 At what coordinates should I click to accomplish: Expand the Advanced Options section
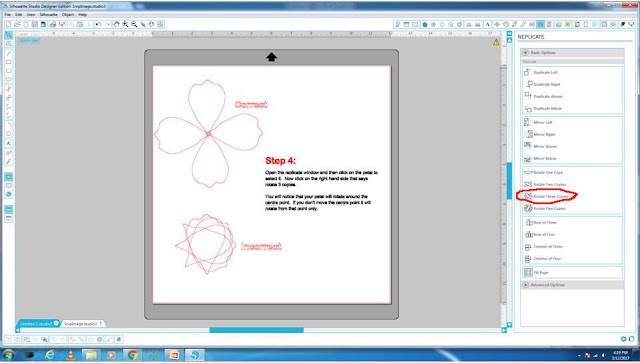pyautogui.click(x=526, y=285)
